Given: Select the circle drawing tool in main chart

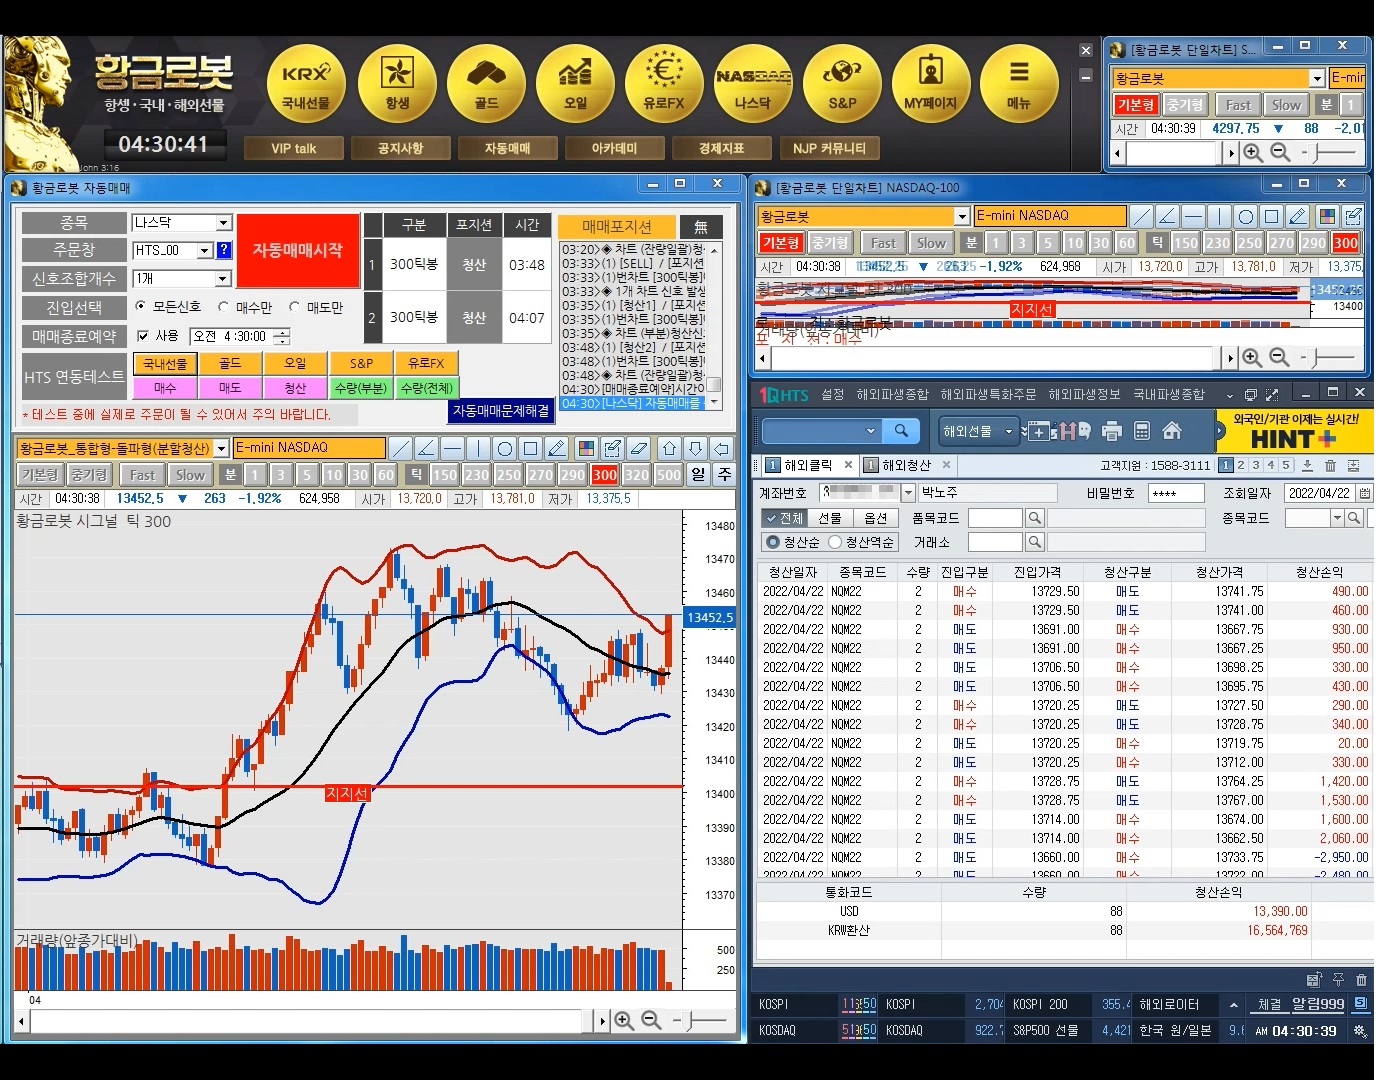Looking at the screenshot, I should click(504, 448).
